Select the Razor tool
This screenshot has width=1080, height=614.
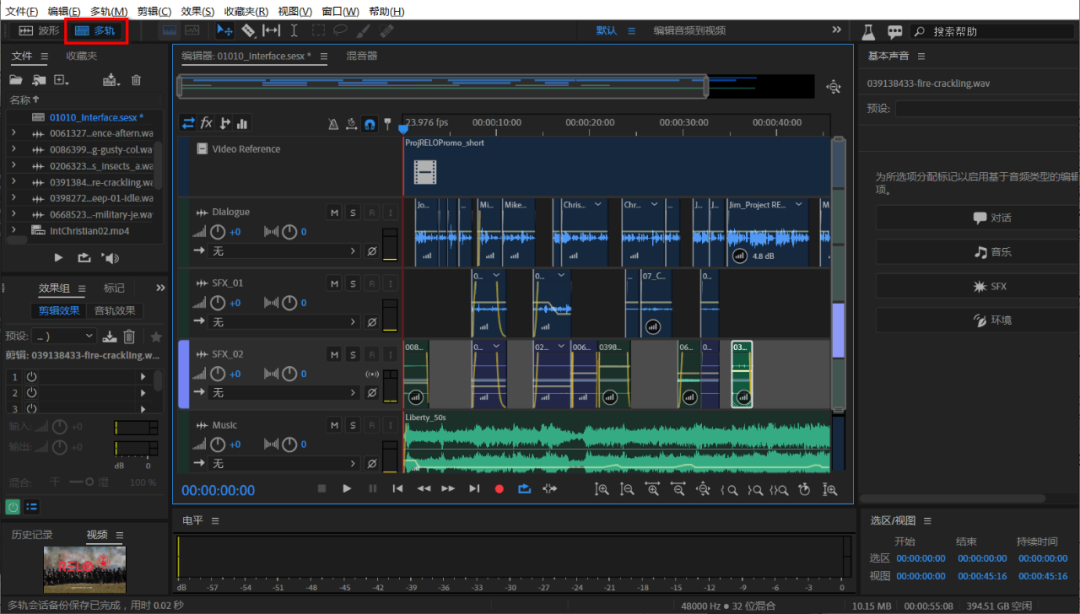248,30
